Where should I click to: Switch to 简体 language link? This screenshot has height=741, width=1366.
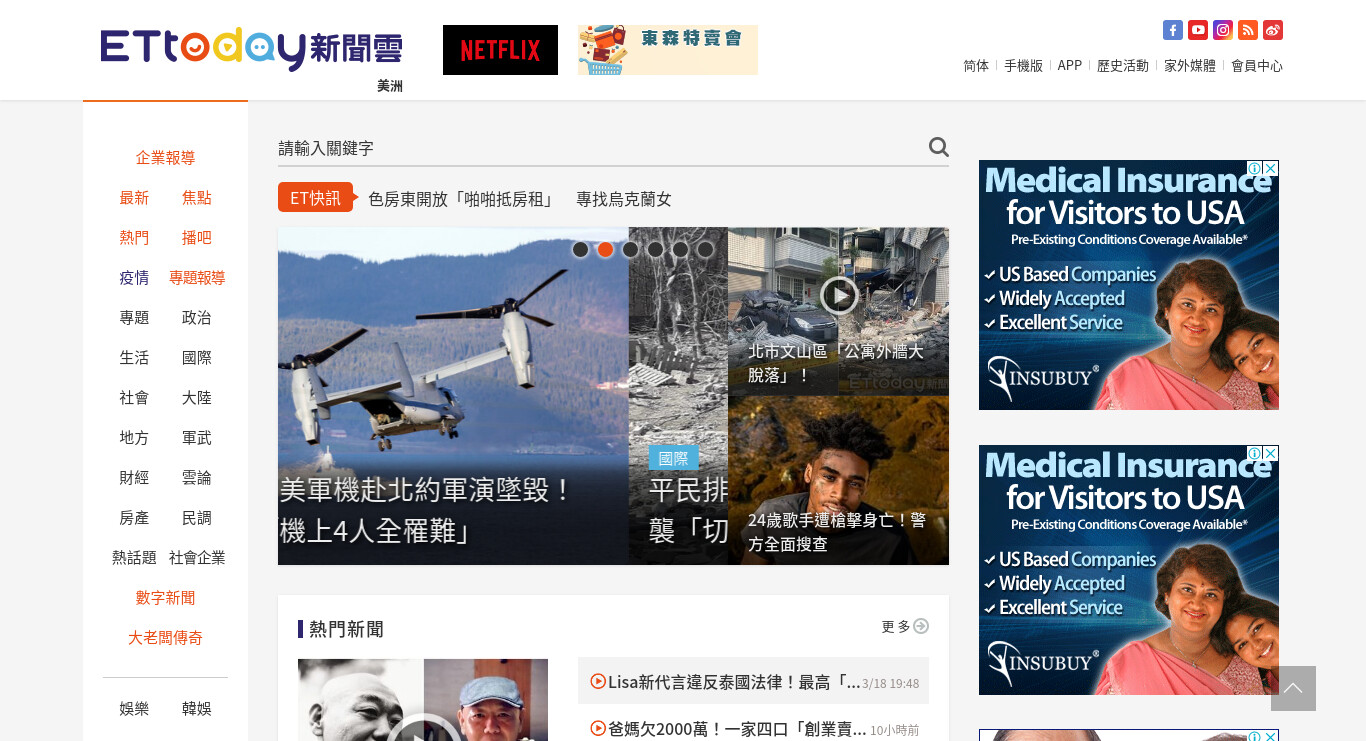(976, 65)
